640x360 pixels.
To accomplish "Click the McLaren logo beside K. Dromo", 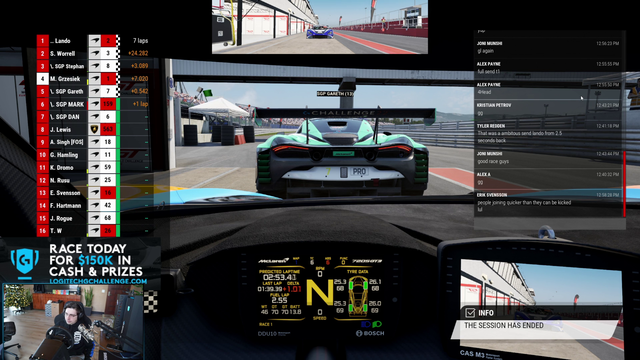I will pos(95,167).
